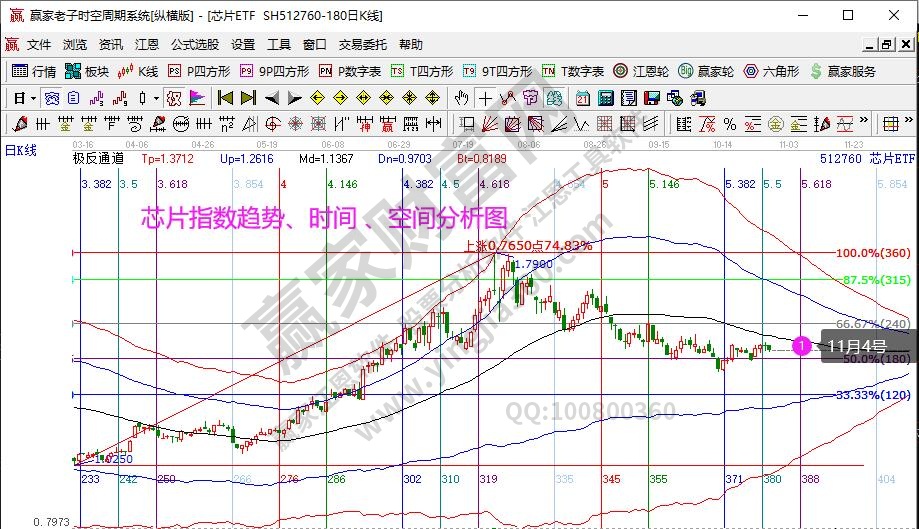
Task: Open the 公式选股 menu
Action: [x=194, y=45]
